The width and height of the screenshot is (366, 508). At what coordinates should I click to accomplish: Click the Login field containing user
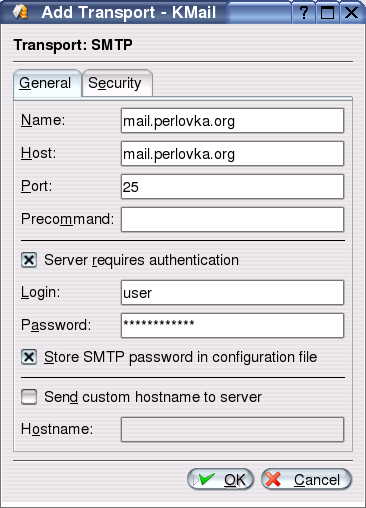(x=232, y=292)
